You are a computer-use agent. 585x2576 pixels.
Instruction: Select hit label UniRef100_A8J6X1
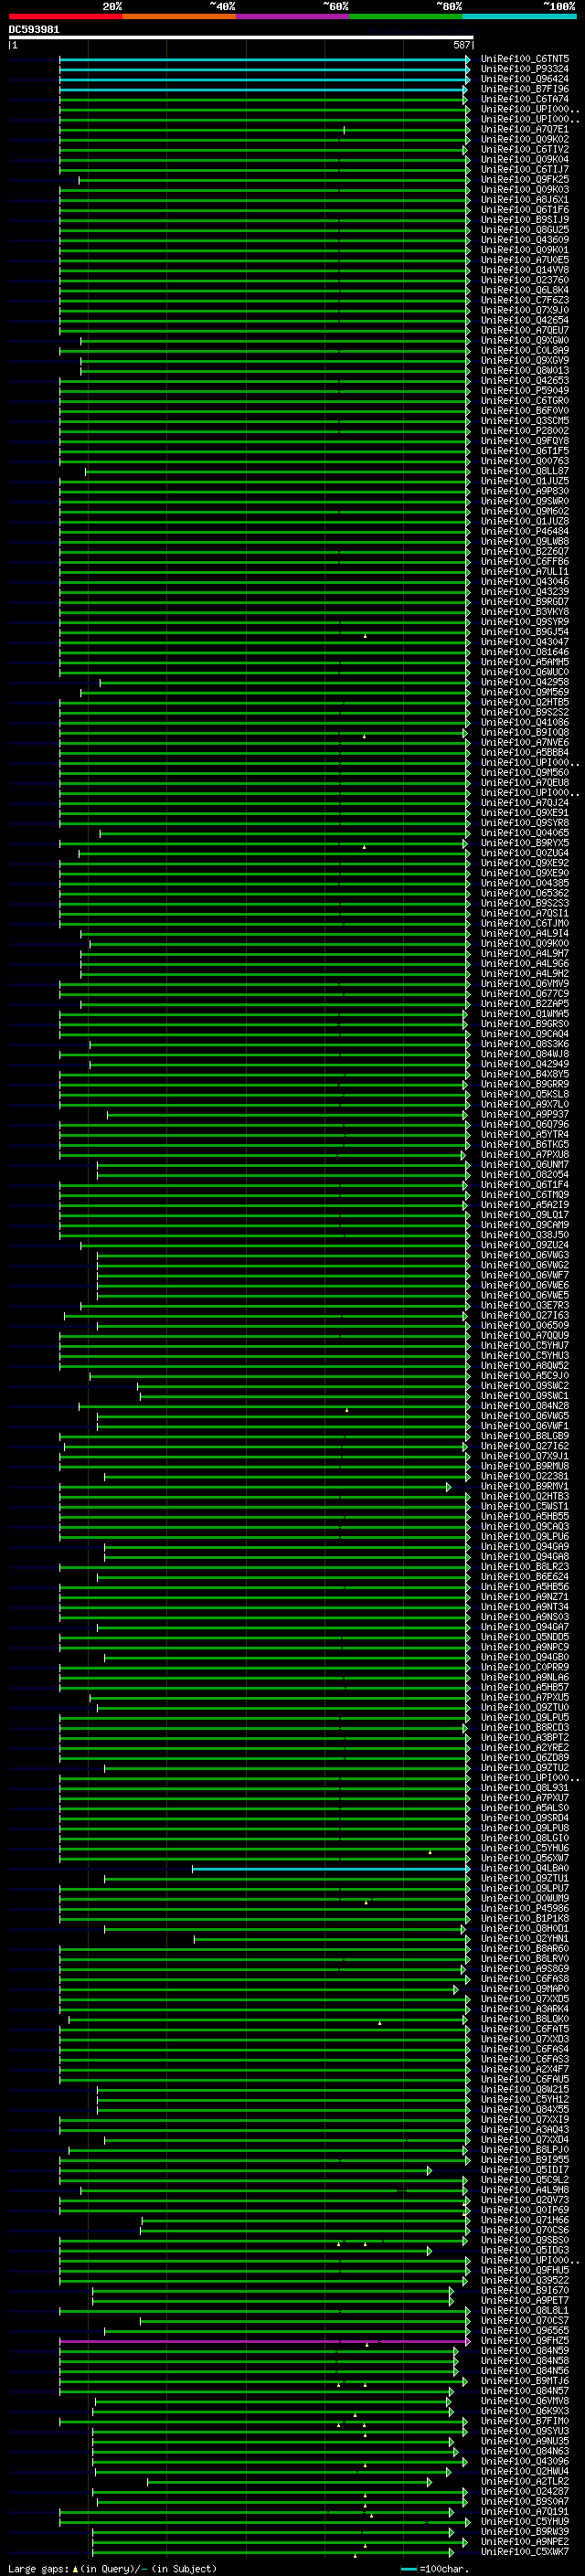tap(525, 200)
